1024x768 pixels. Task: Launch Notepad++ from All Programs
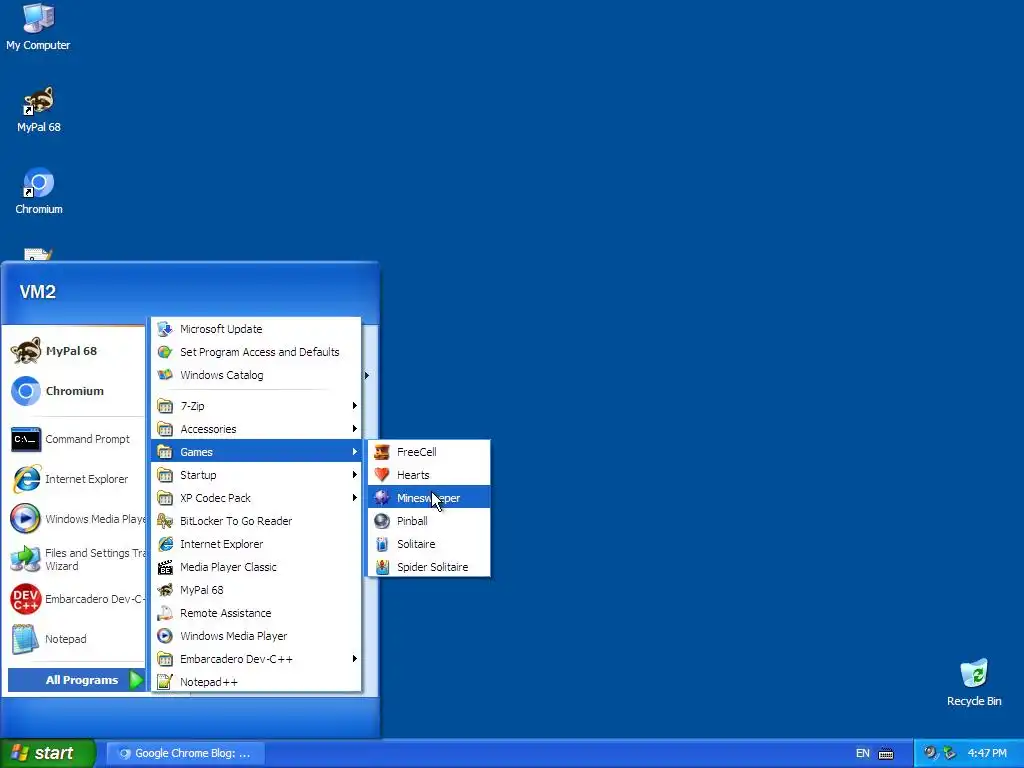(256, 682)
